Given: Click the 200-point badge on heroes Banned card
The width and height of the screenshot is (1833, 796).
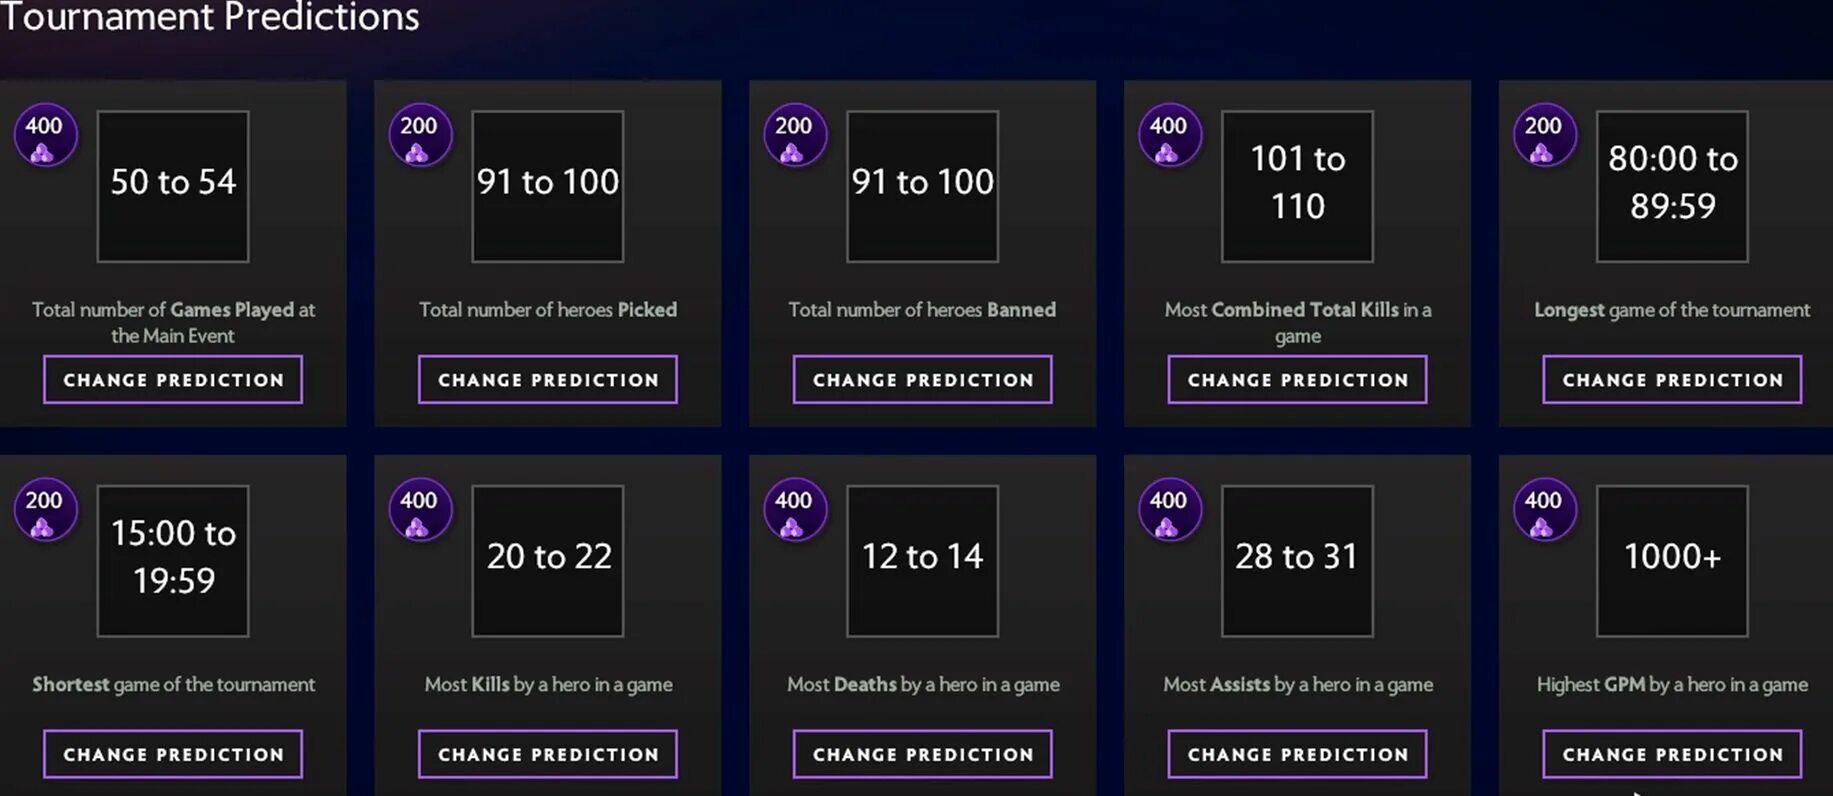Looking at the screenshot, I should (x=795, y=136).
